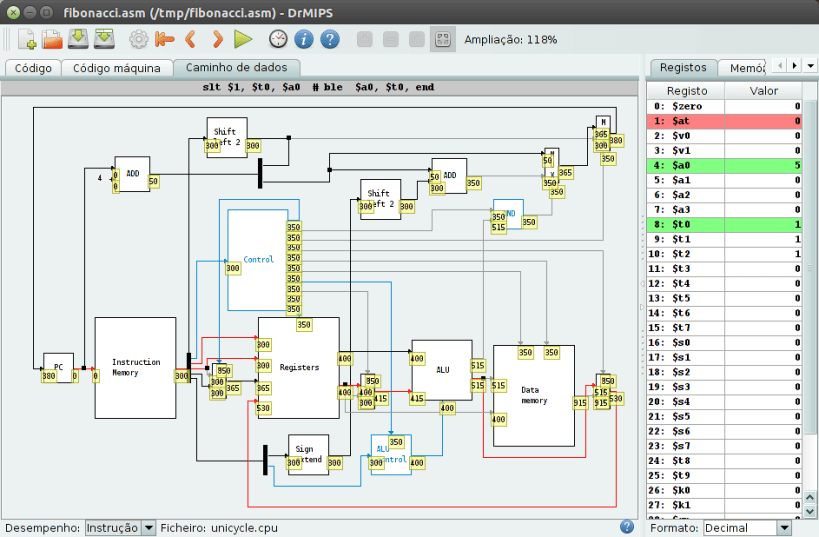Expand the side panel tab list arrow

click(x=808, y=66)
